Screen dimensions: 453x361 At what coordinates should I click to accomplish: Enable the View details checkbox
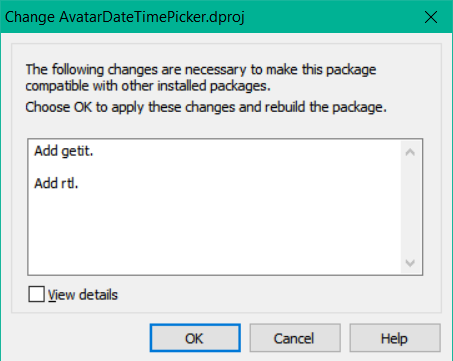pos(36,294)
